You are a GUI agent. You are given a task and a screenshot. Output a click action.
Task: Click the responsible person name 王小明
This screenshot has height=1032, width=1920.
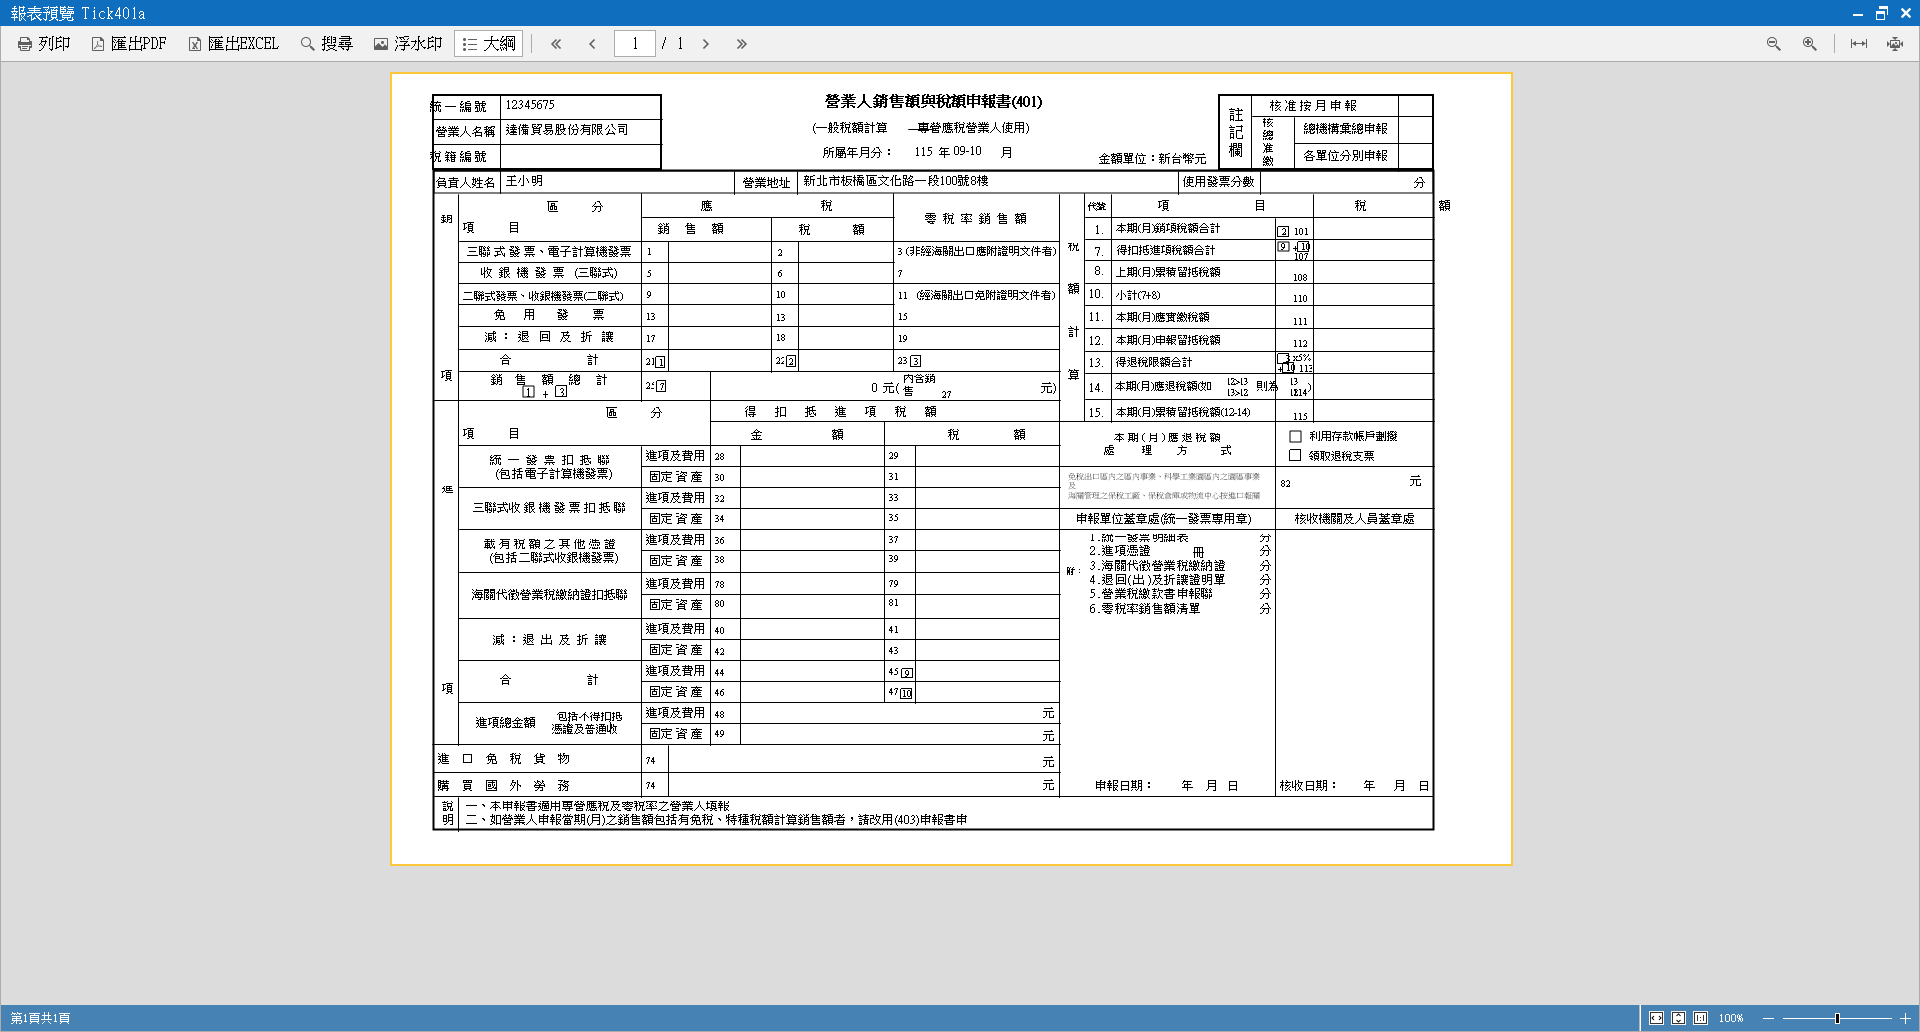pos(524,181)
